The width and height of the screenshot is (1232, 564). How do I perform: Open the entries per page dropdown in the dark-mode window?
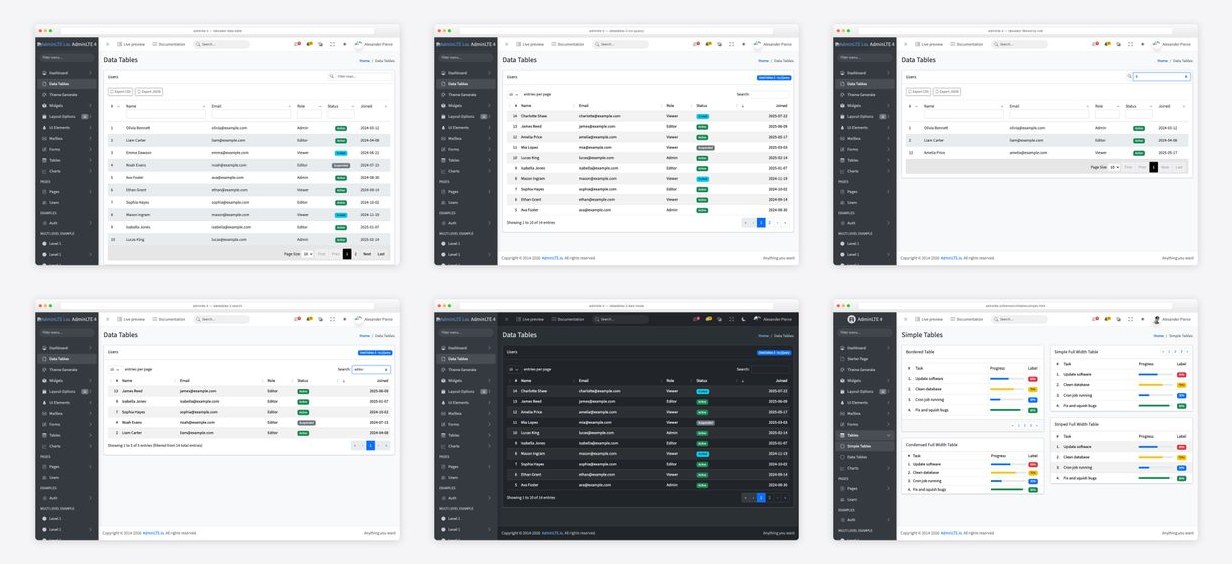tap(514, 369)
